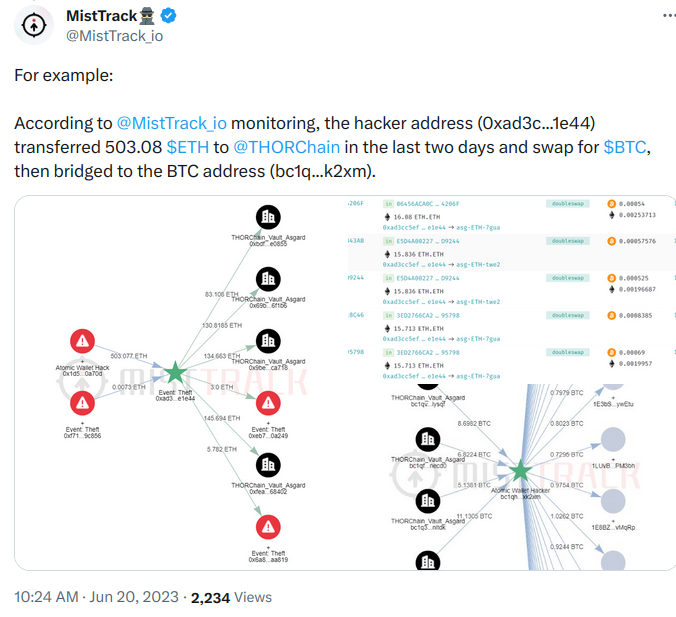Select the green star node 0xad3...e1e44
Viewport: 676px width, 617px height.
tap(175, 373)
